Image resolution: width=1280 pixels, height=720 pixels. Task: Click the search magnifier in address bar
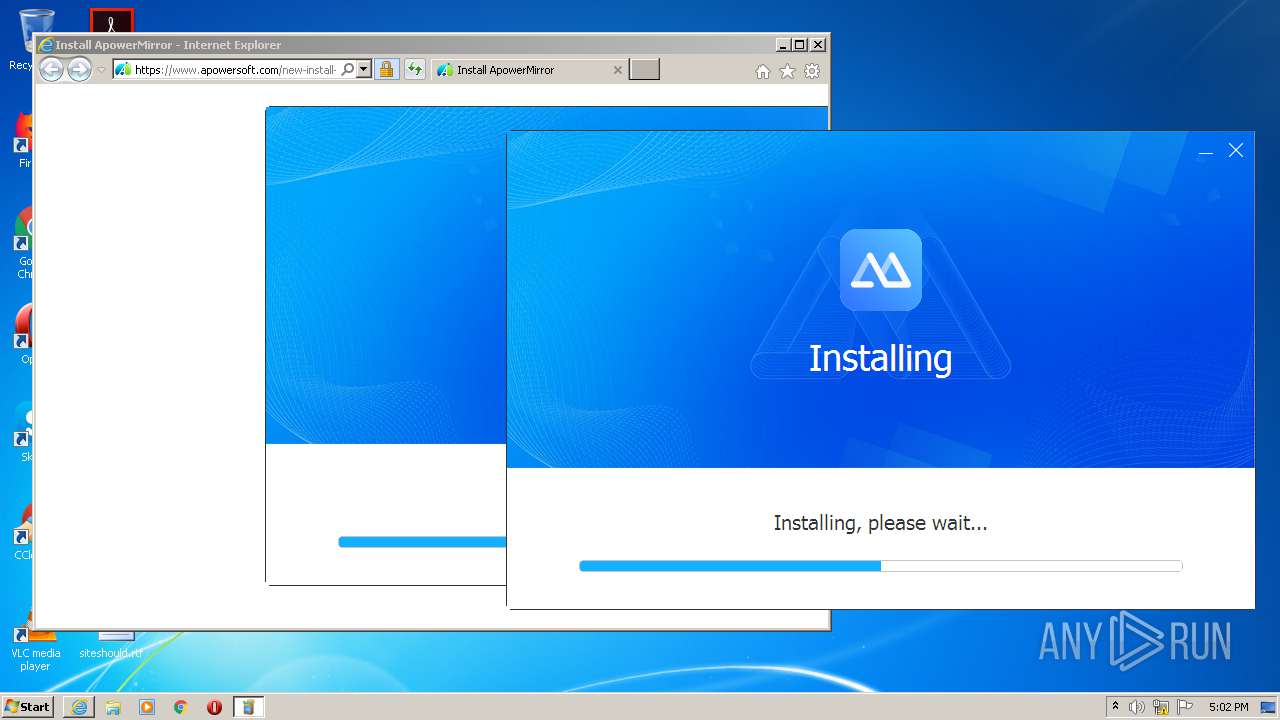[347, 70]
